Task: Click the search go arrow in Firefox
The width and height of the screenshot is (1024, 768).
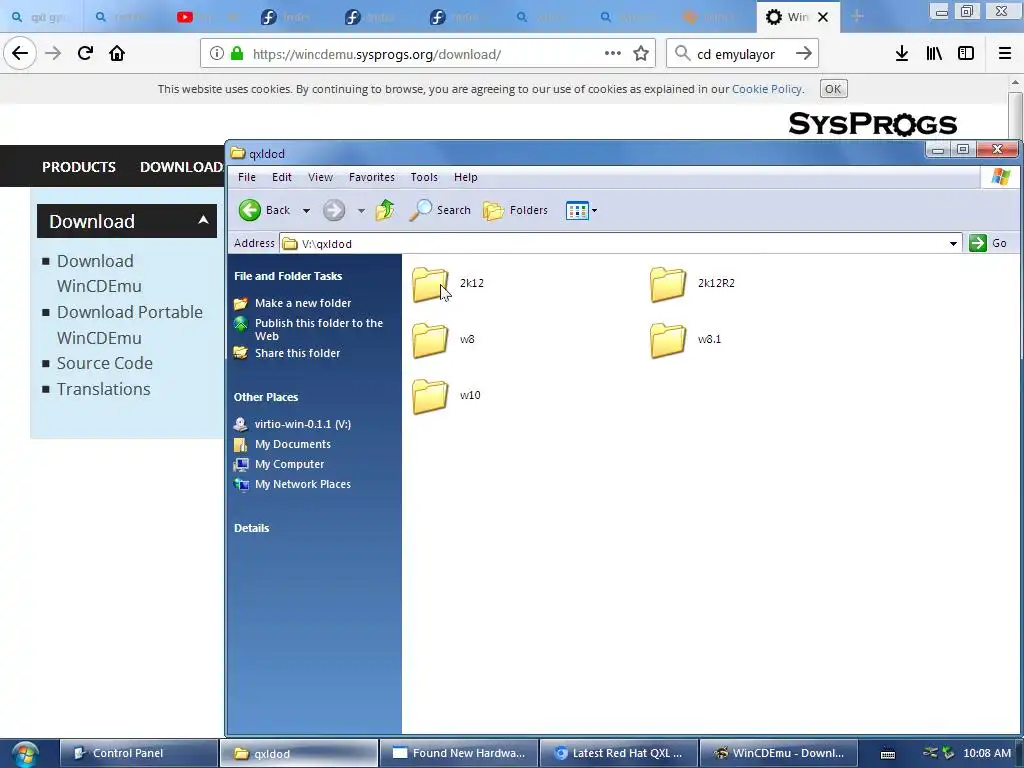Action: click(x=804, y=54)
